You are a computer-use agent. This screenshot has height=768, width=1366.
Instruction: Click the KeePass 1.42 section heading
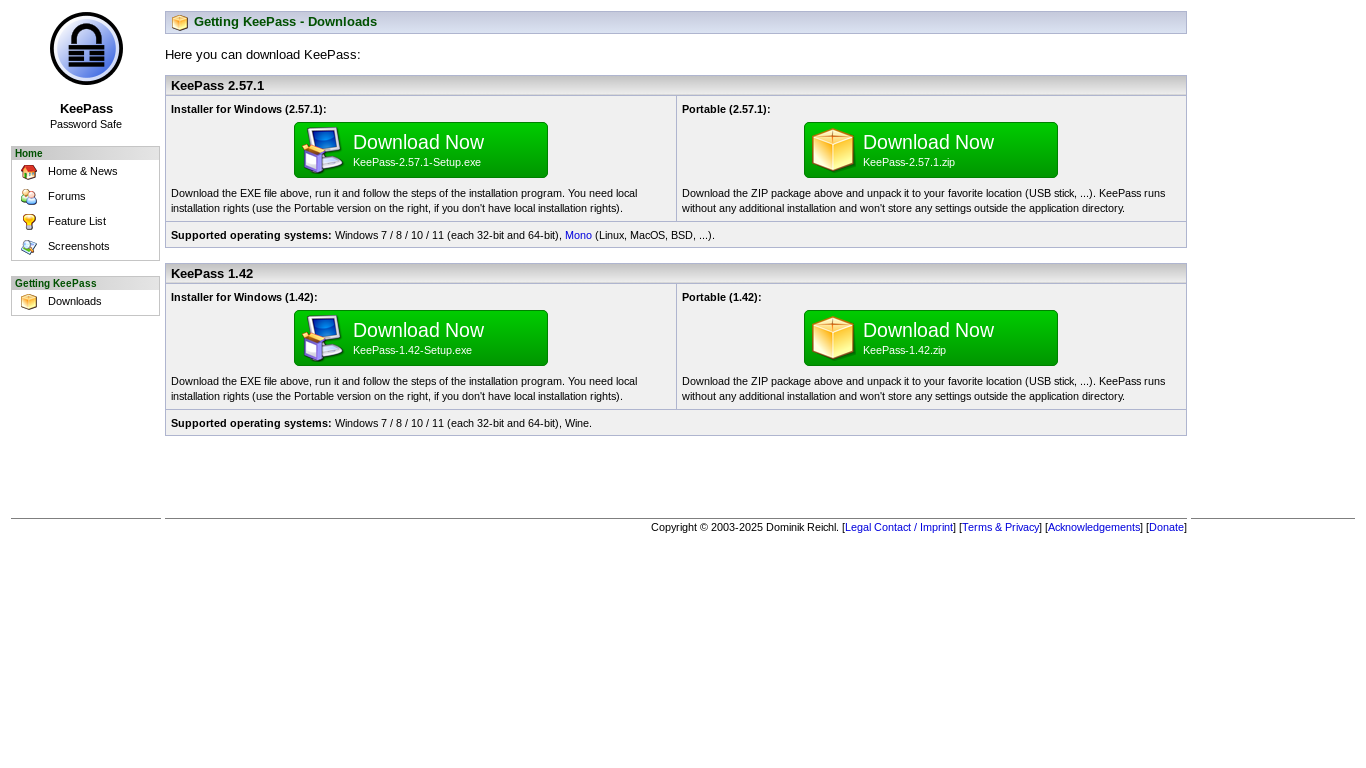click(x=212, y=274)
